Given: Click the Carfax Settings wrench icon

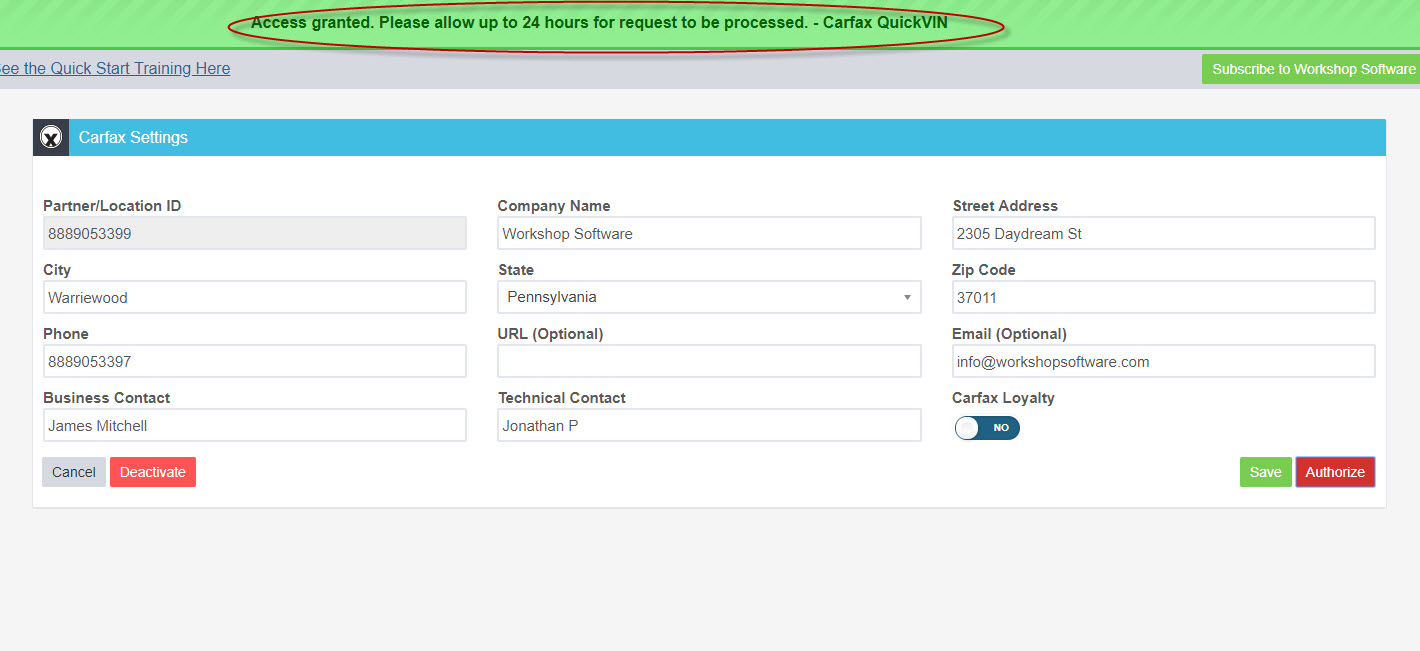Looking at the screenshot, I should click(51, 138).
